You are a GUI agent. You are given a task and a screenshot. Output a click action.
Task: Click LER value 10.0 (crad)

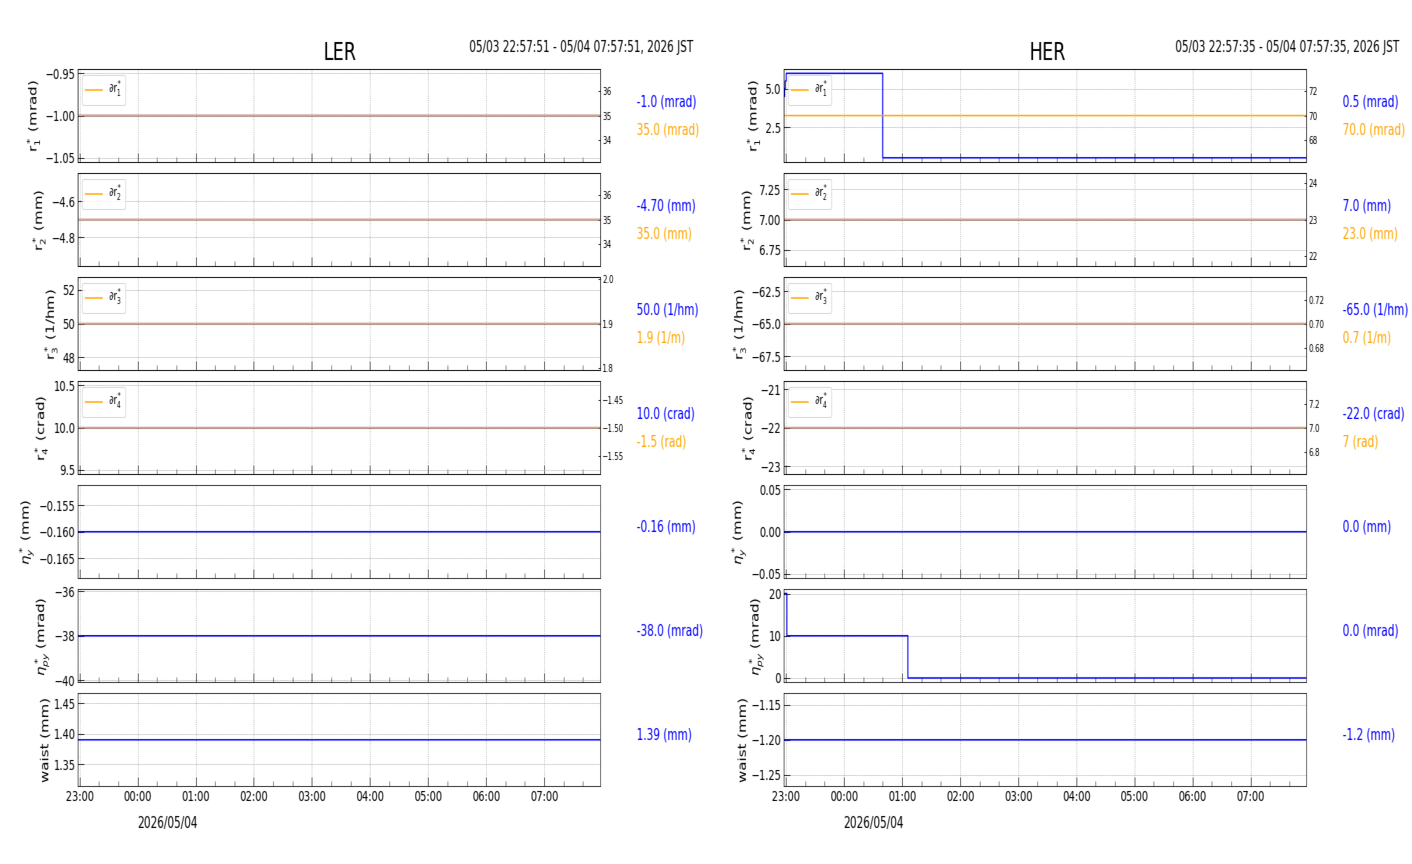(x=665, y=414)
